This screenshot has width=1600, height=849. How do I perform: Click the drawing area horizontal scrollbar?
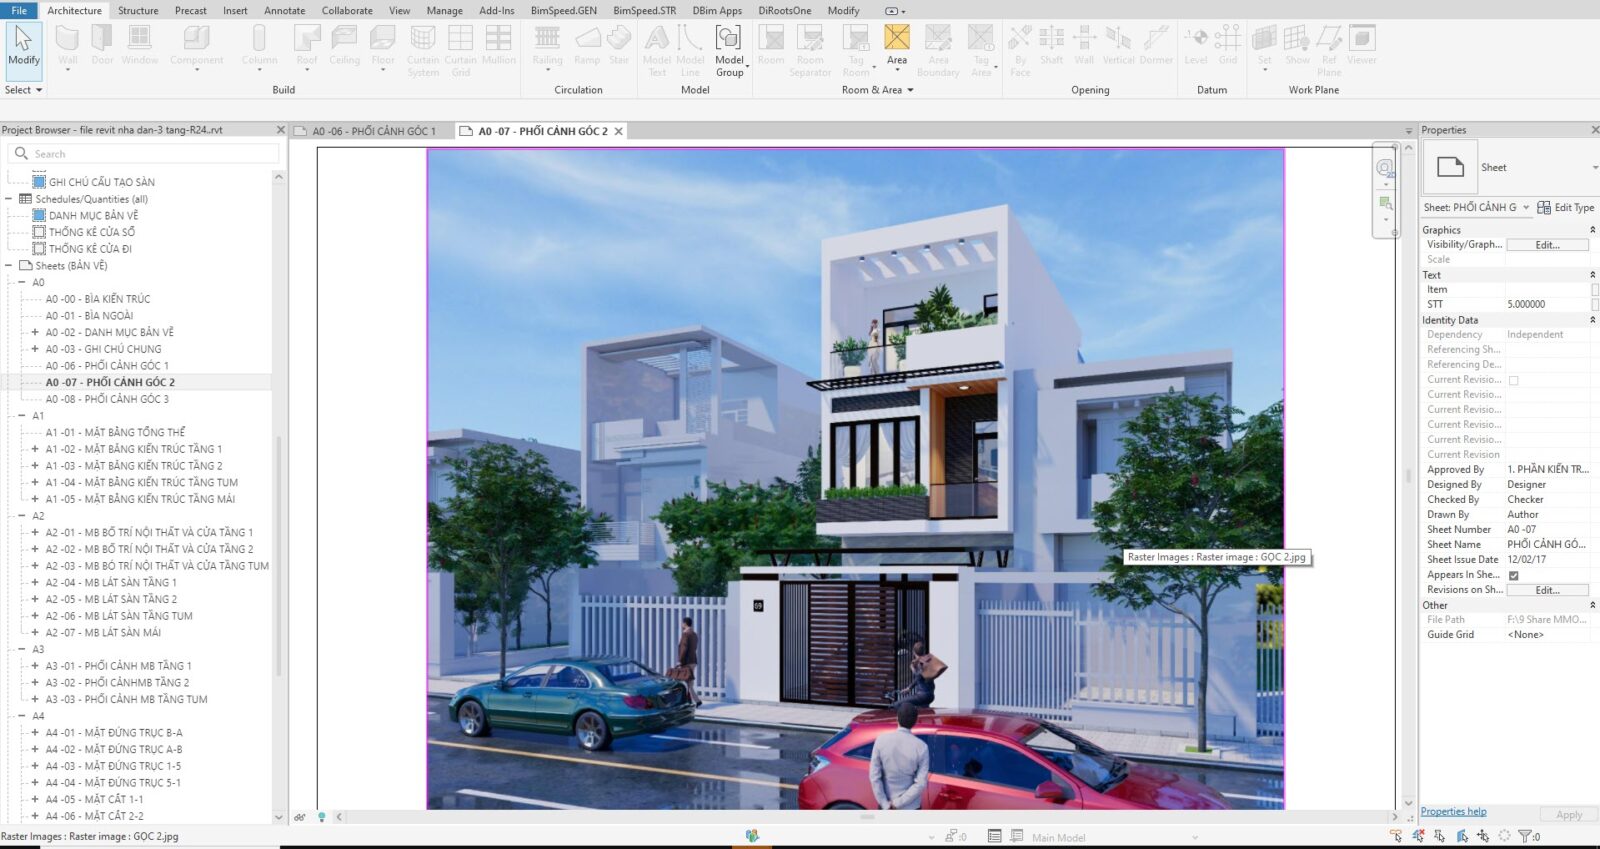point(867,817)
